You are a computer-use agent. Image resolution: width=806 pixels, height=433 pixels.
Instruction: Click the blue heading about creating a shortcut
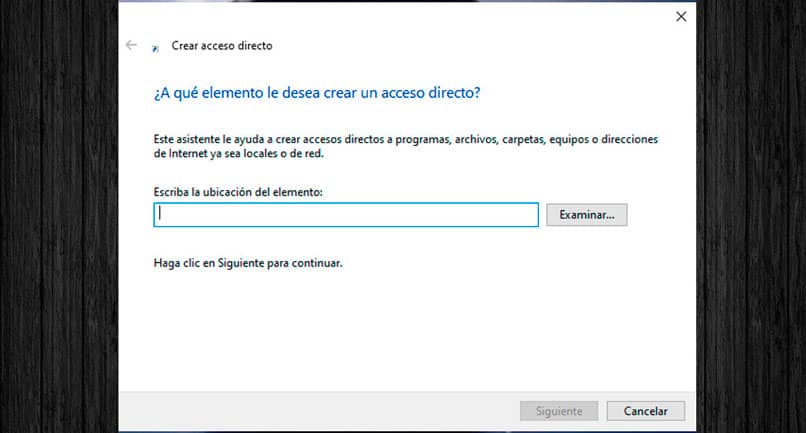point(317,93)
